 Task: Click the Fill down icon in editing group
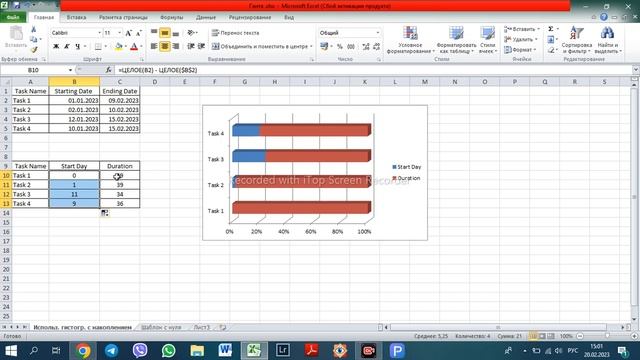tap(551, 40)
